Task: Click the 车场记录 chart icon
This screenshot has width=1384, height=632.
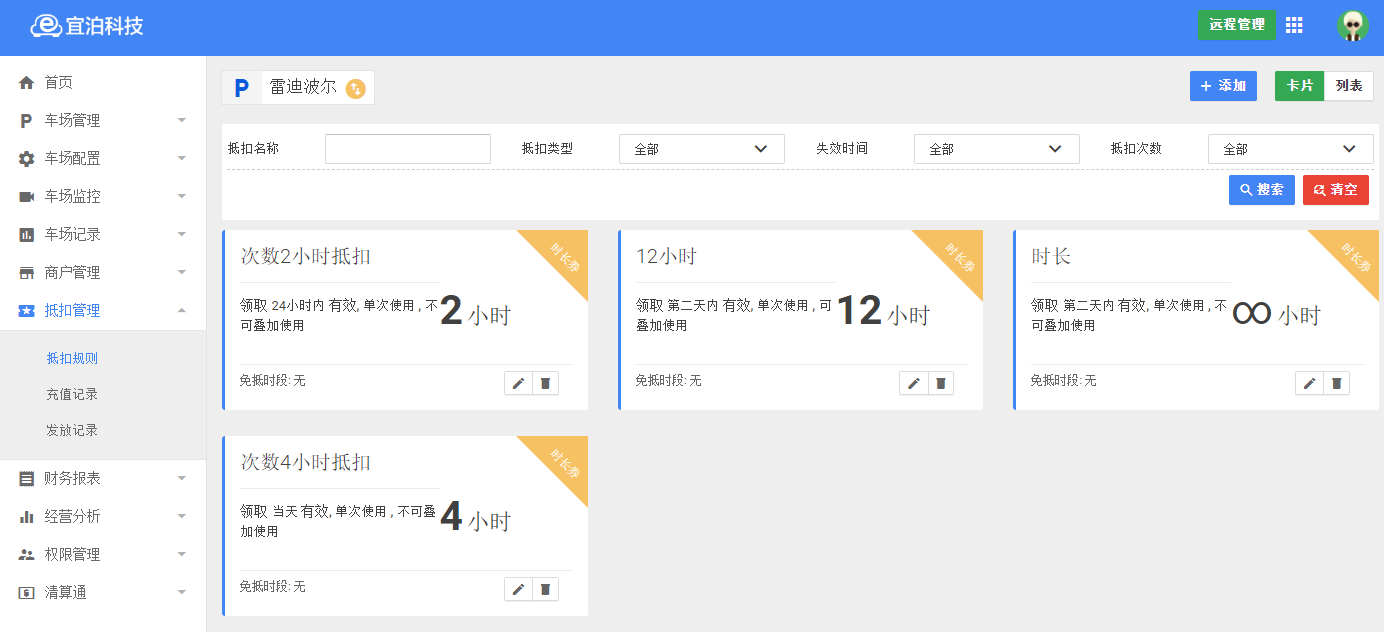Action: (26, 235)
